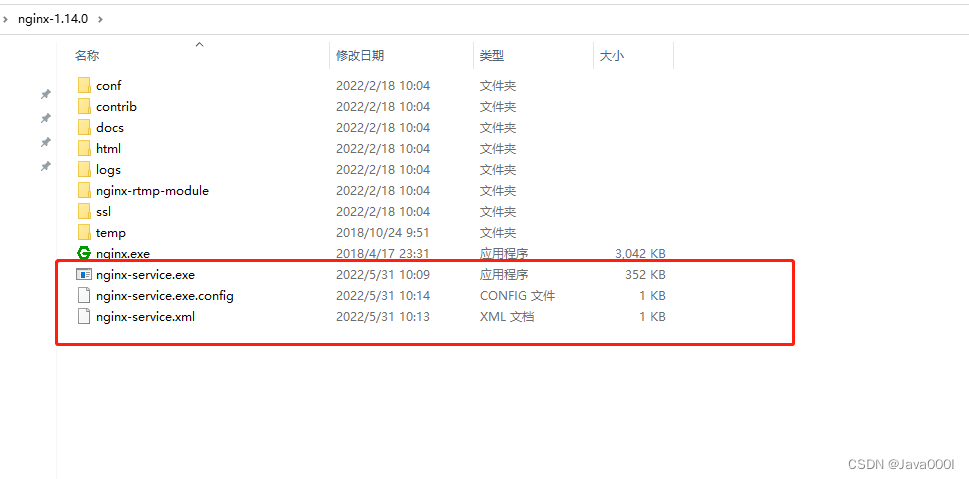Select the folder name logs
Screen dimensions: 969x479
tap(109, 169)
